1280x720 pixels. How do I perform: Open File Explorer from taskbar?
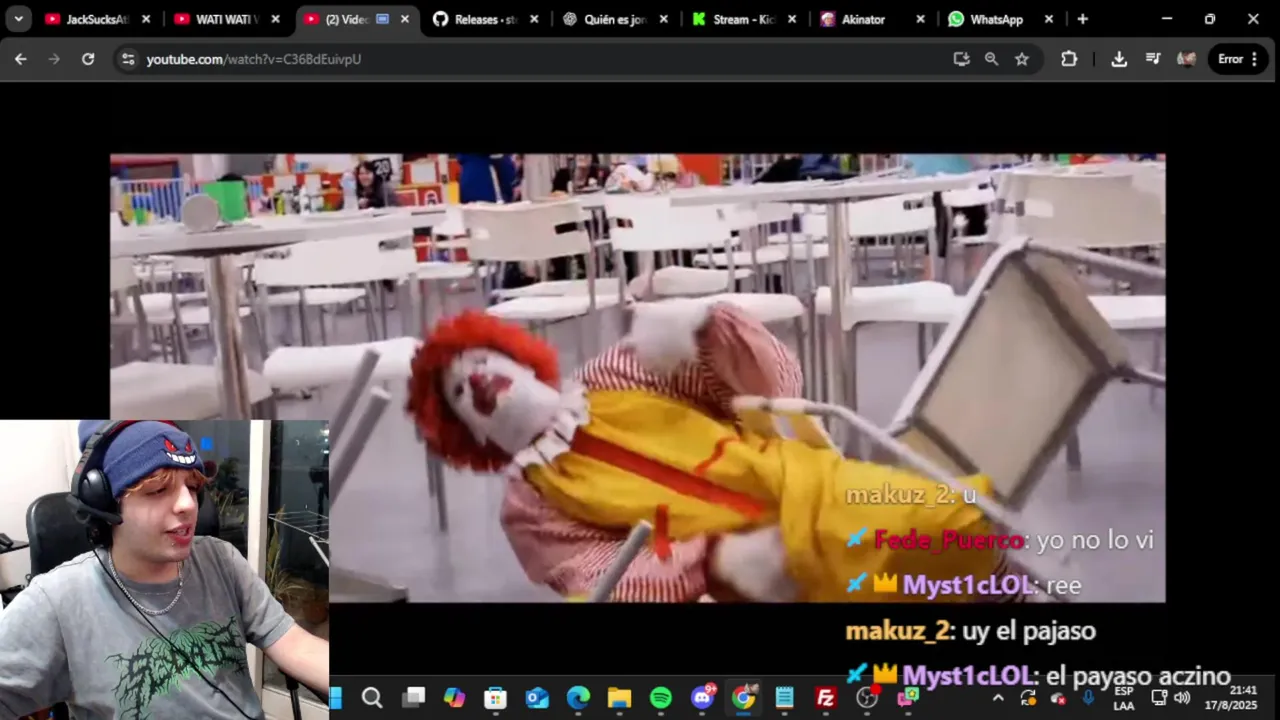(x=620, y=698)
